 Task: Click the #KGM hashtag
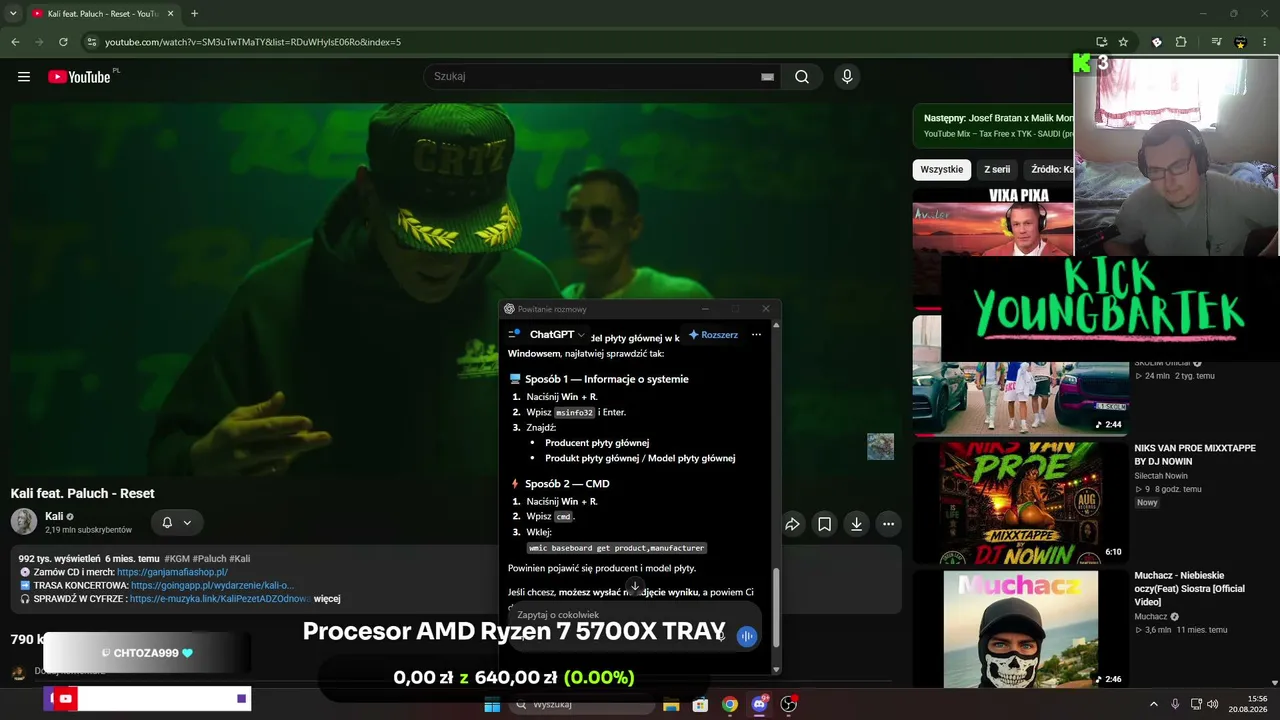click(x=177, y=558)
